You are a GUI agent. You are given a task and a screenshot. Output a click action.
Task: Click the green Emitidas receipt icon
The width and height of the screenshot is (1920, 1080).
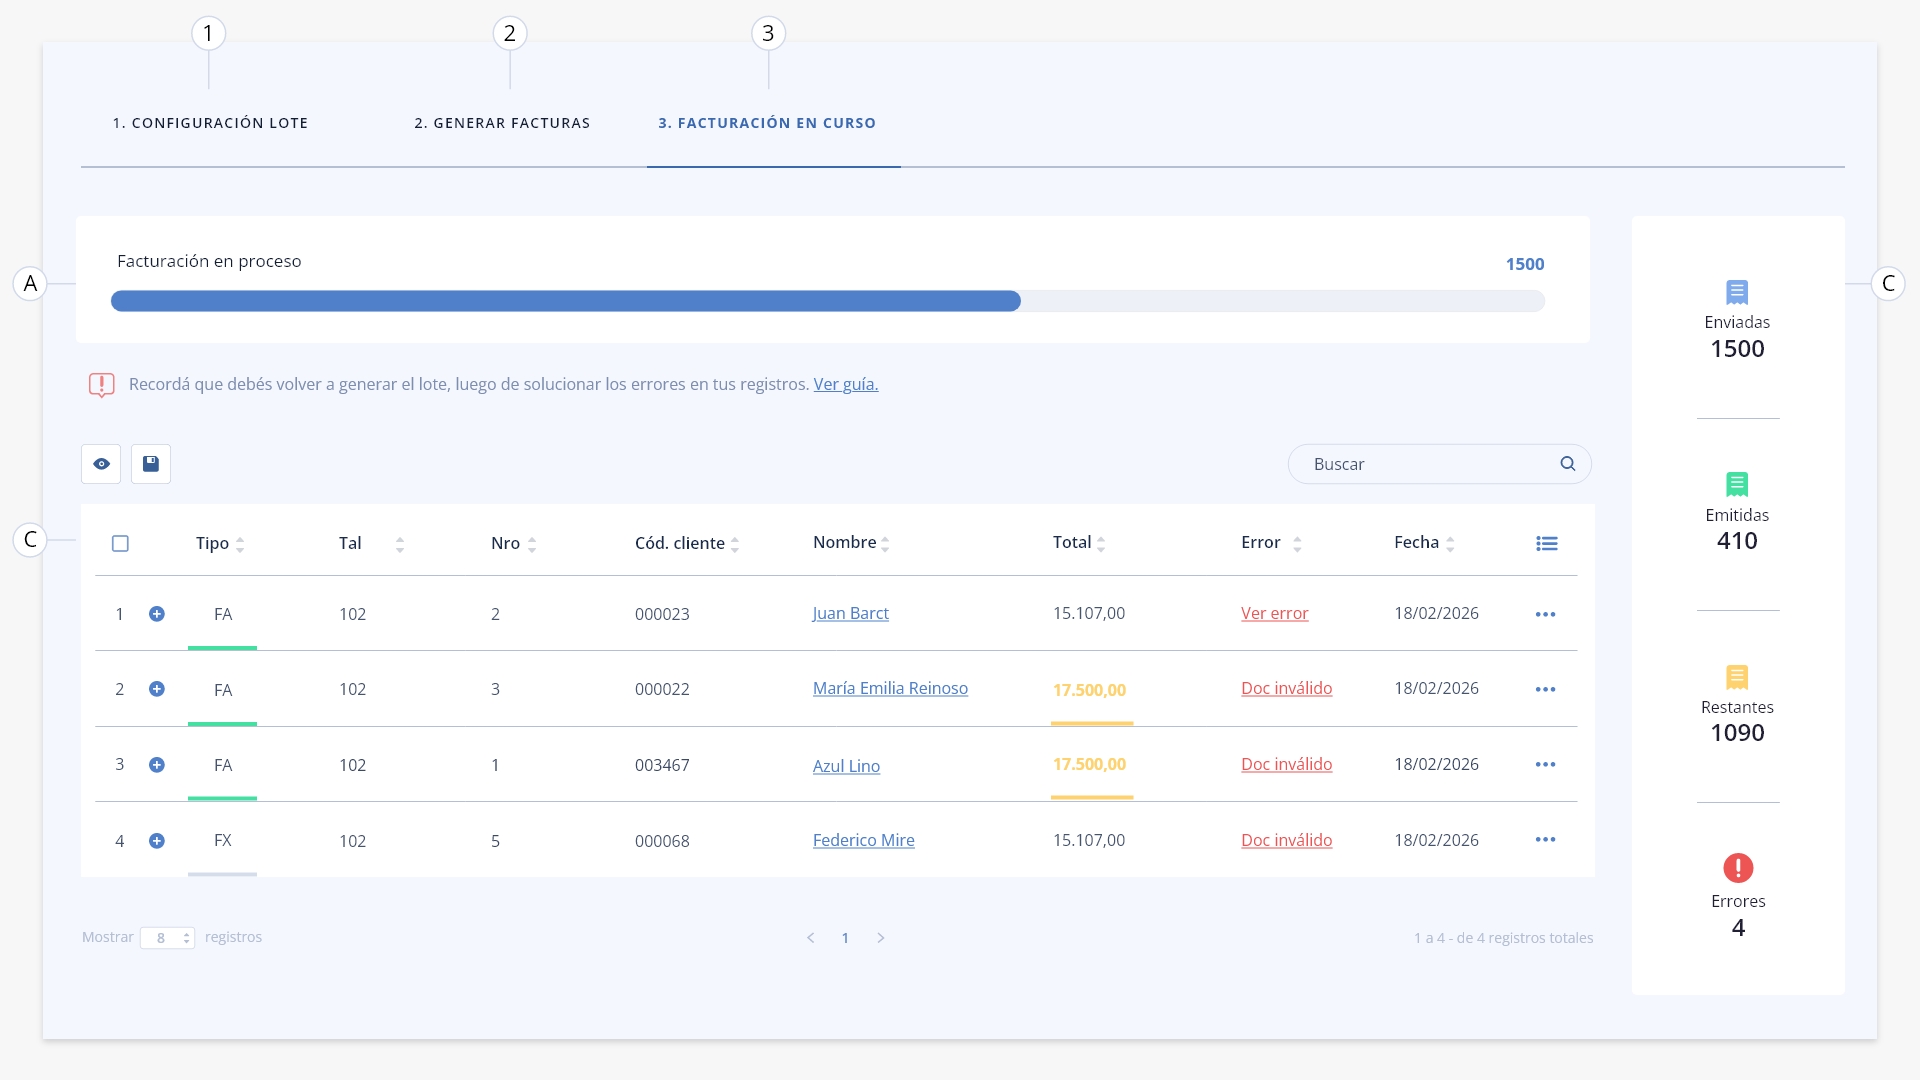(x=1737, y=485)
